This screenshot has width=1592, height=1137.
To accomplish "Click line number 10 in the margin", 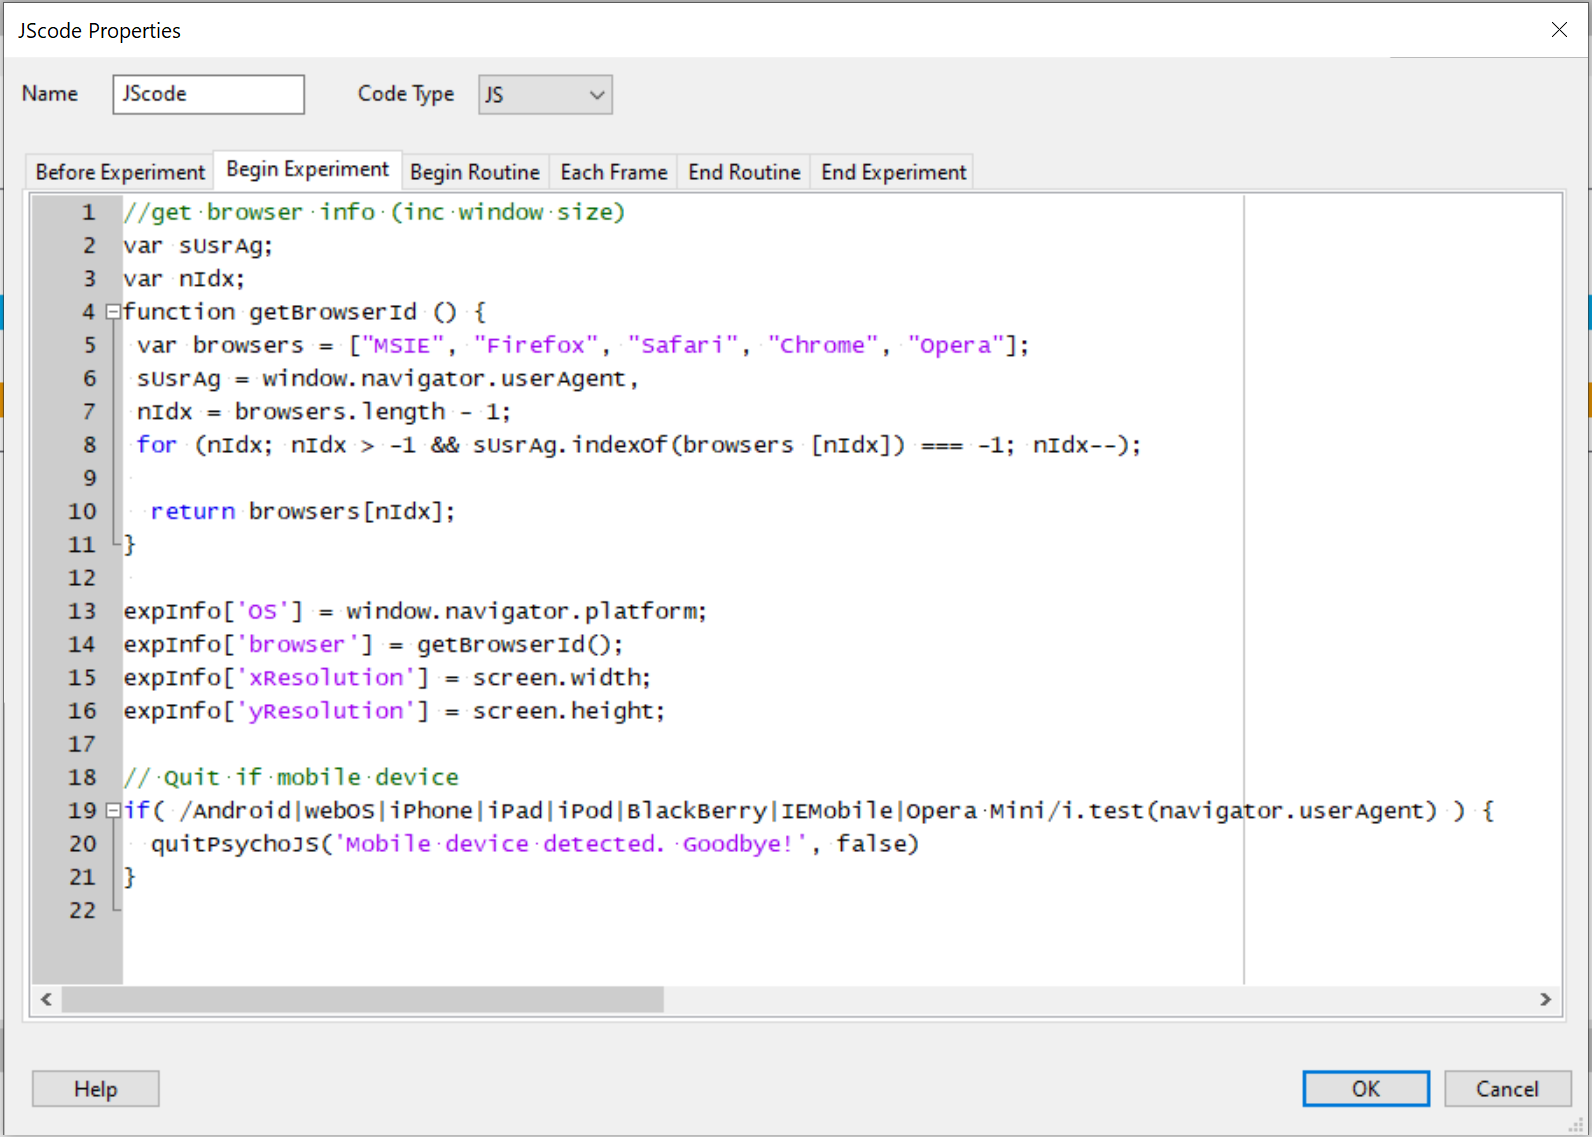I will click(x=82, y=512).
